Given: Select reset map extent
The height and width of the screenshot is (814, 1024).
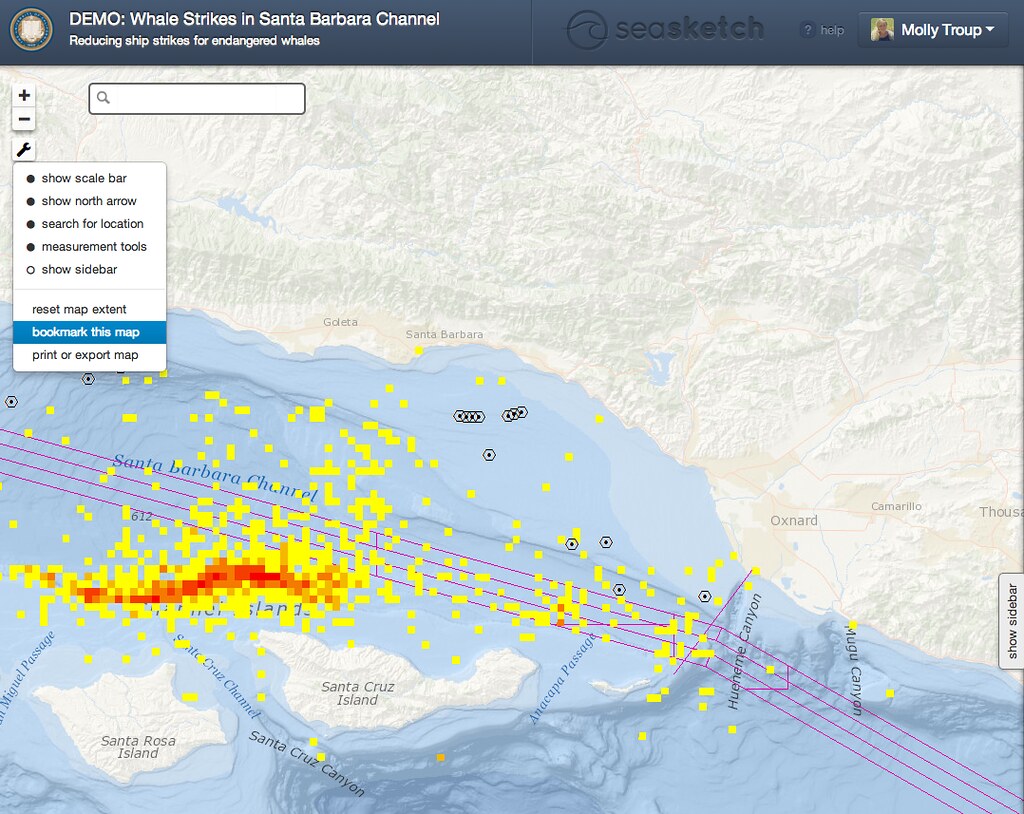Looking at the screenshot, I should point(79,309).
